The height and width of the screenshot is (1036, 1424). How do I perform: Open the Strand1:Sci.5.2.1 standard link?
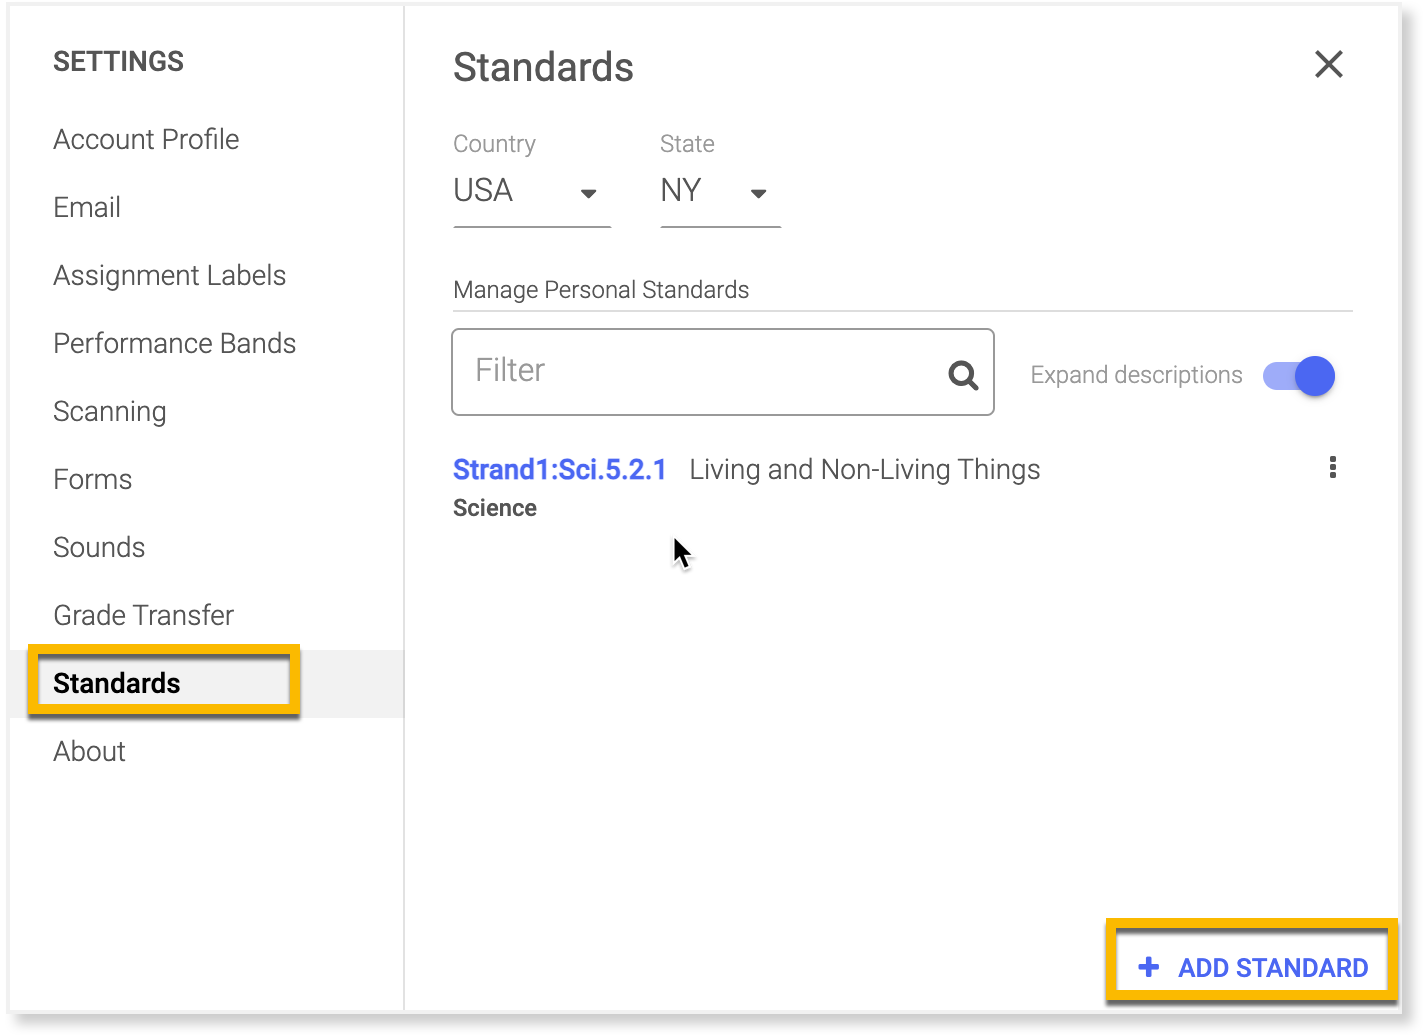click(x=559, y=470)
